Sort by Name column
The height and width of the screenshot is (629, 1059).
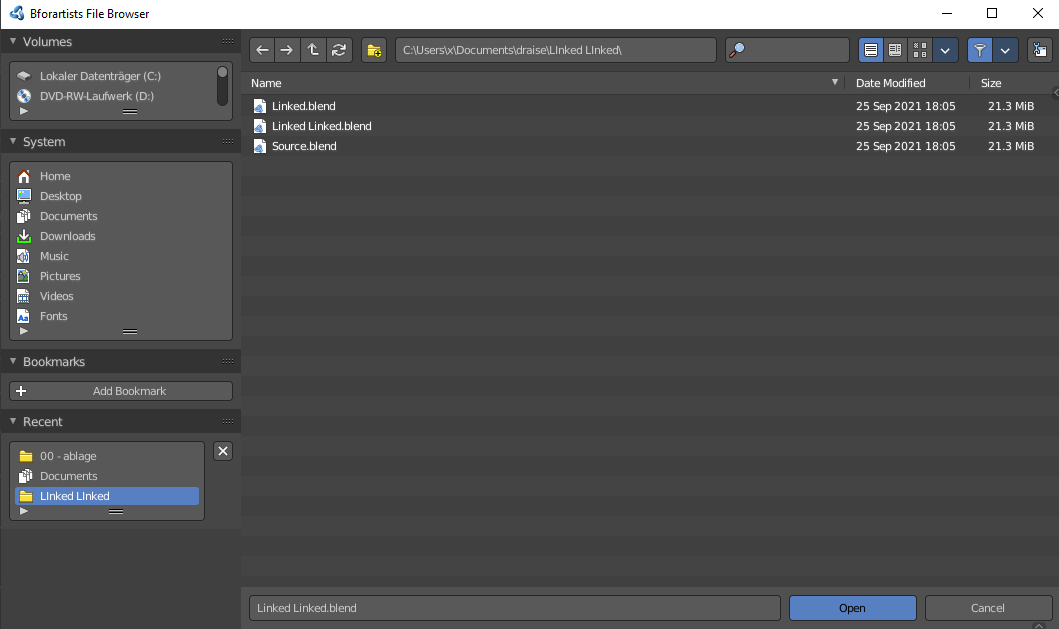(266, 83)
